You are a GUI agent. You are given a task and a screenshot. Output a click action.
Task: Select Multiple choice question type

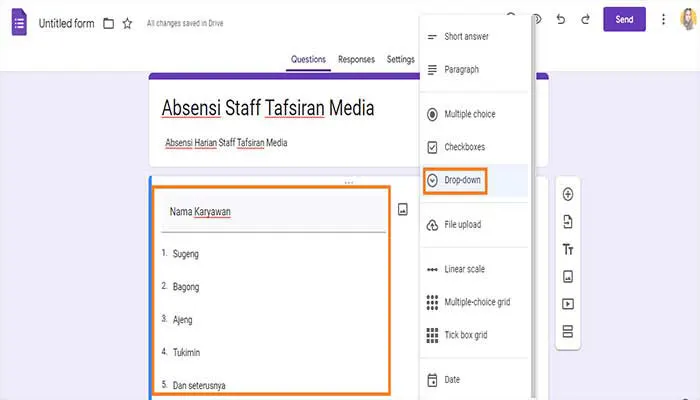469,114
